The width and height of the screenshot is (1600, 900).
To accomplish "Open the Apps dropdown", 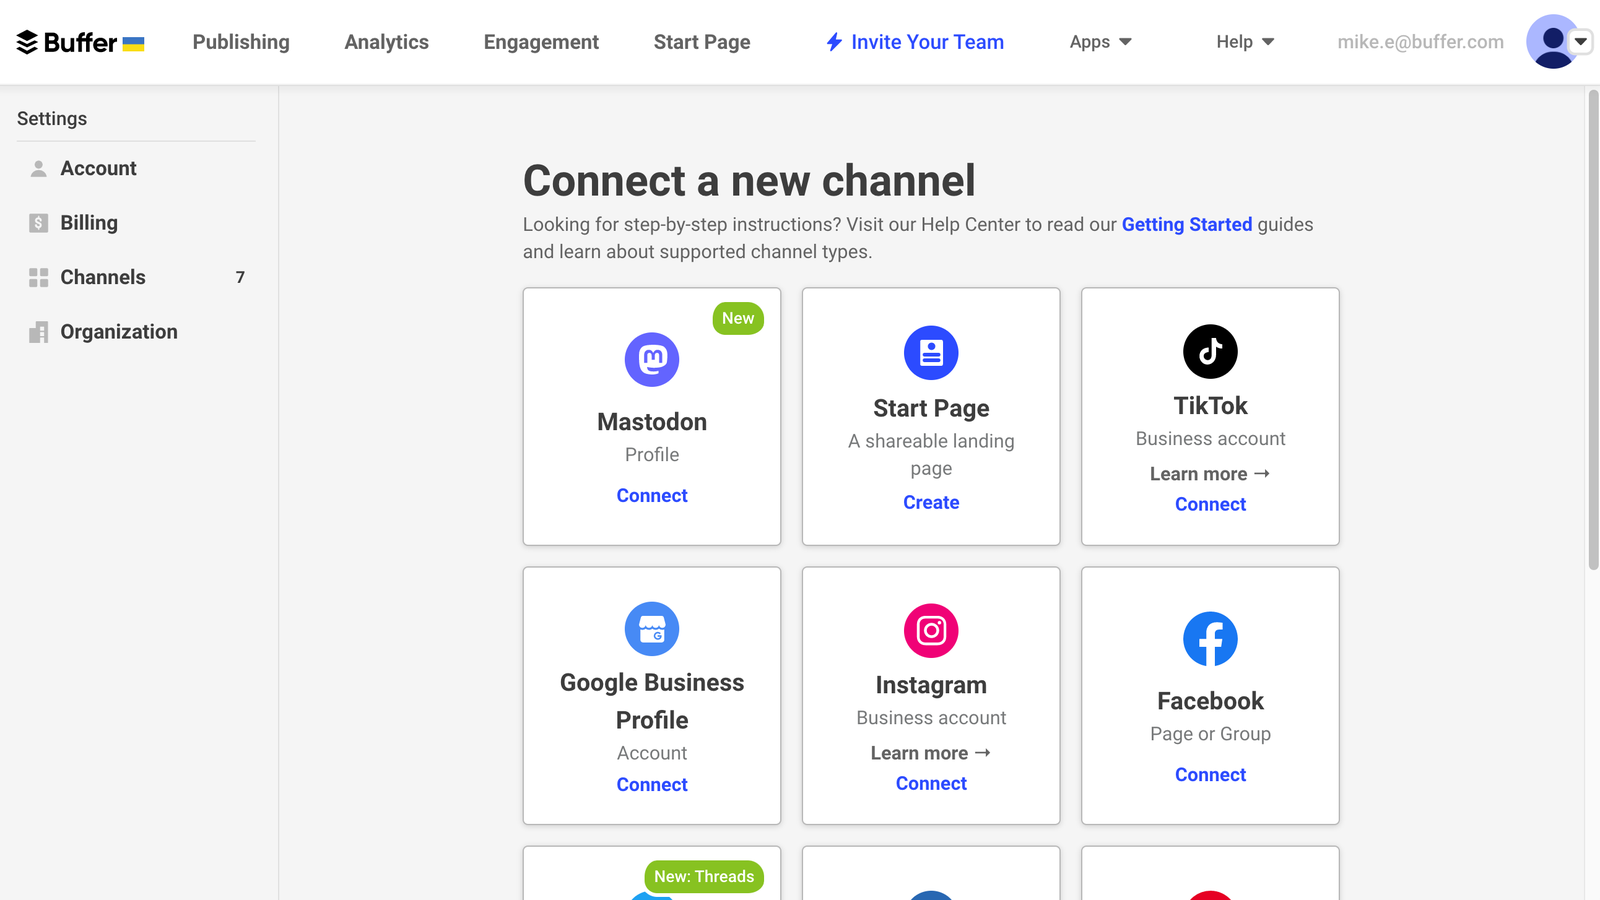I will coord(1098,42).
